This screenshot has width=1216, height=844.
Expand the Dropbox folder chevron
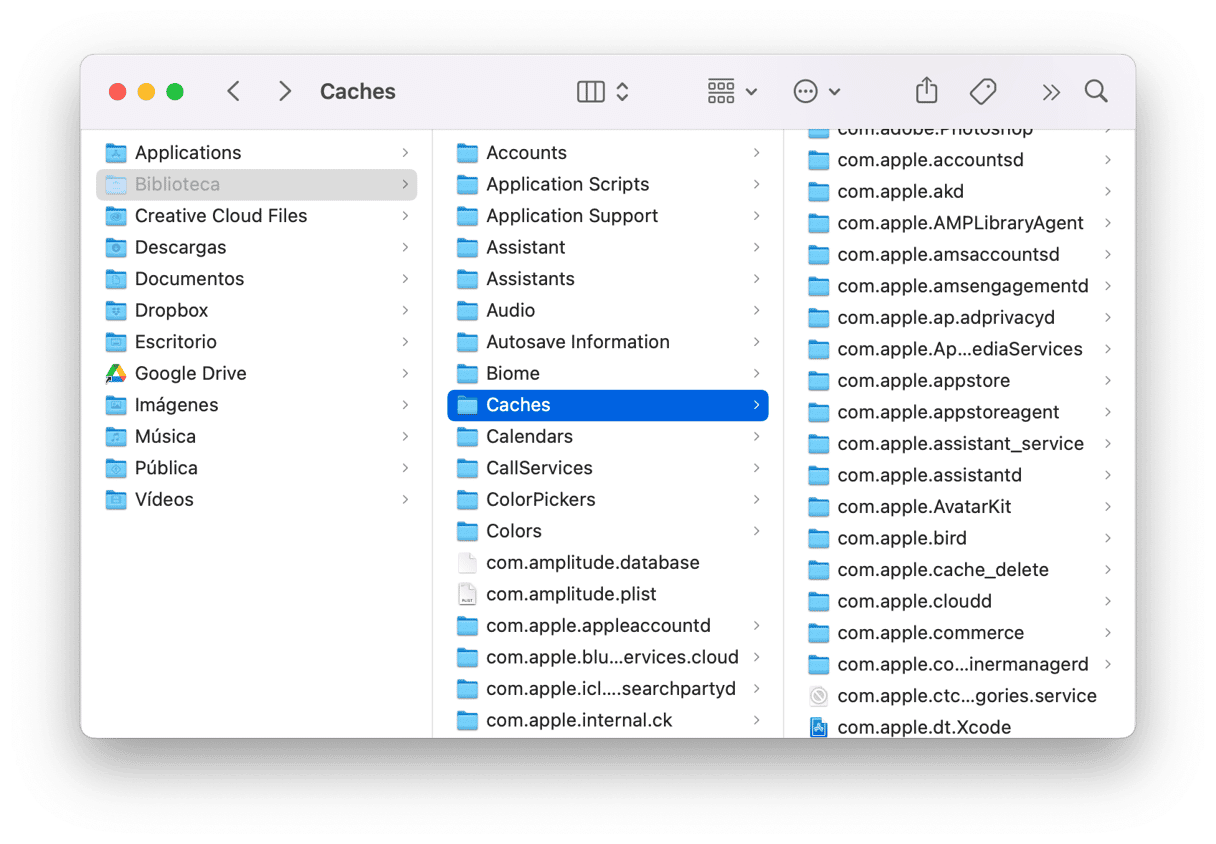[405, 310]
